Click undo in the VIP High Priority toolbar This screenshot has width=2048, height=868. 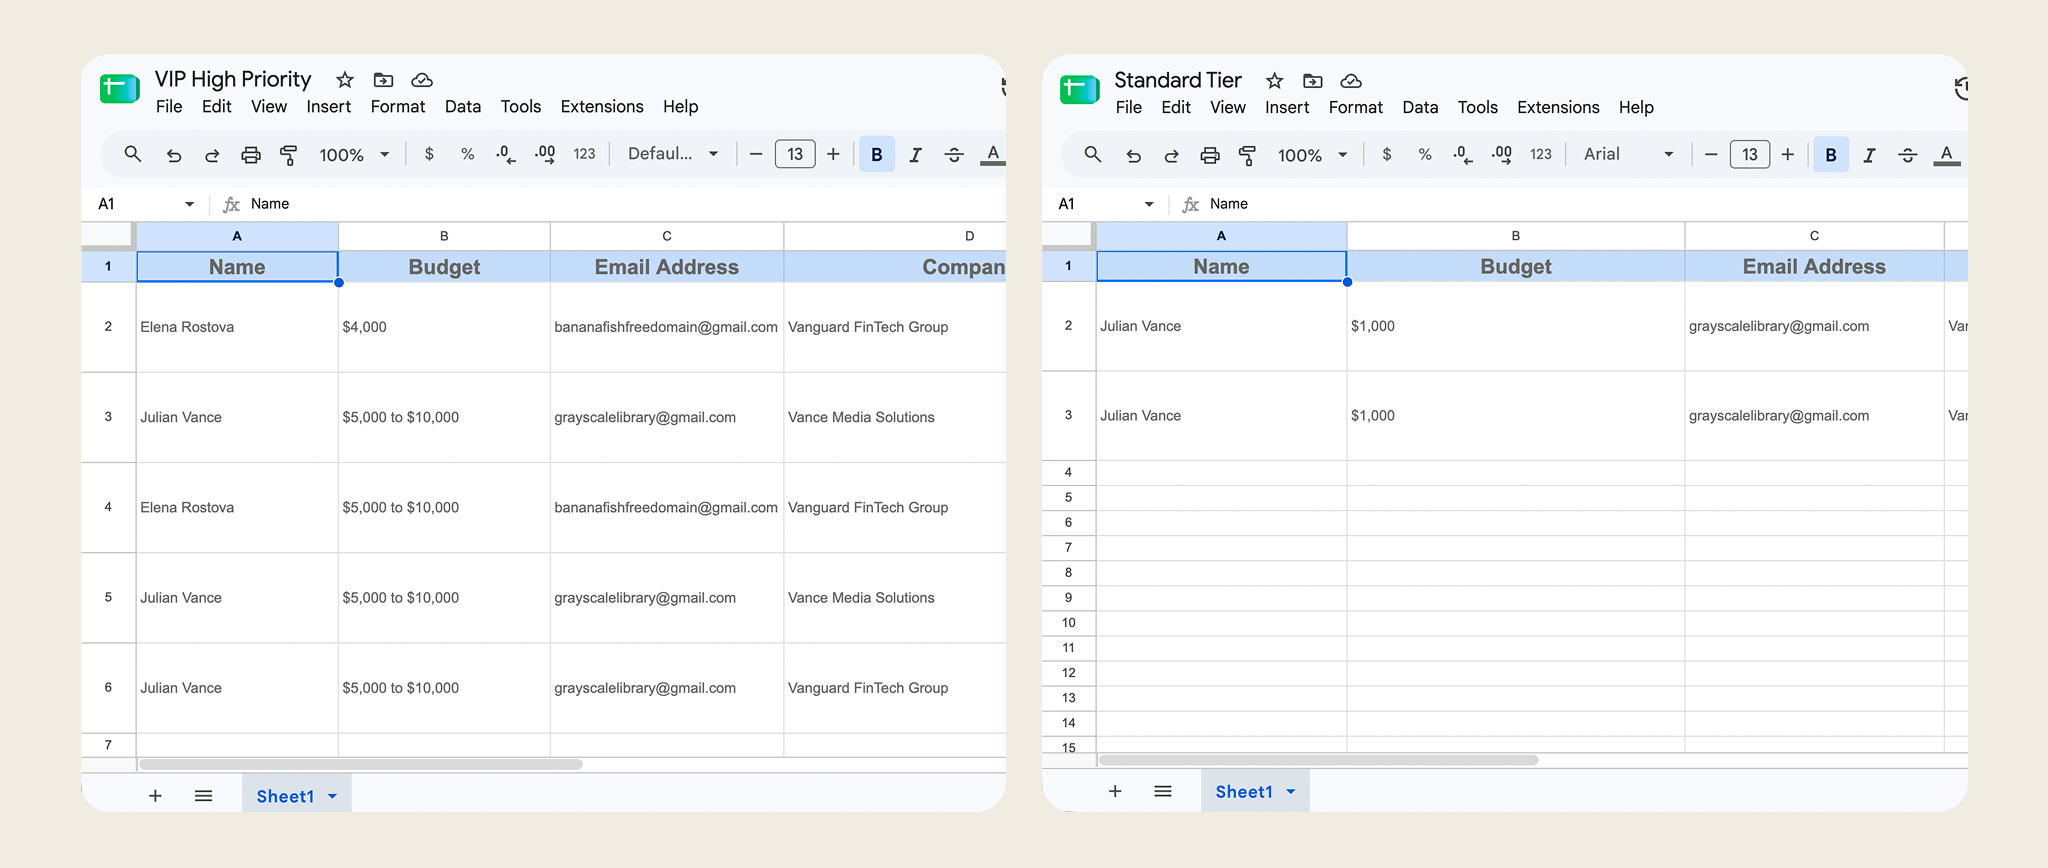pos(174,155)
